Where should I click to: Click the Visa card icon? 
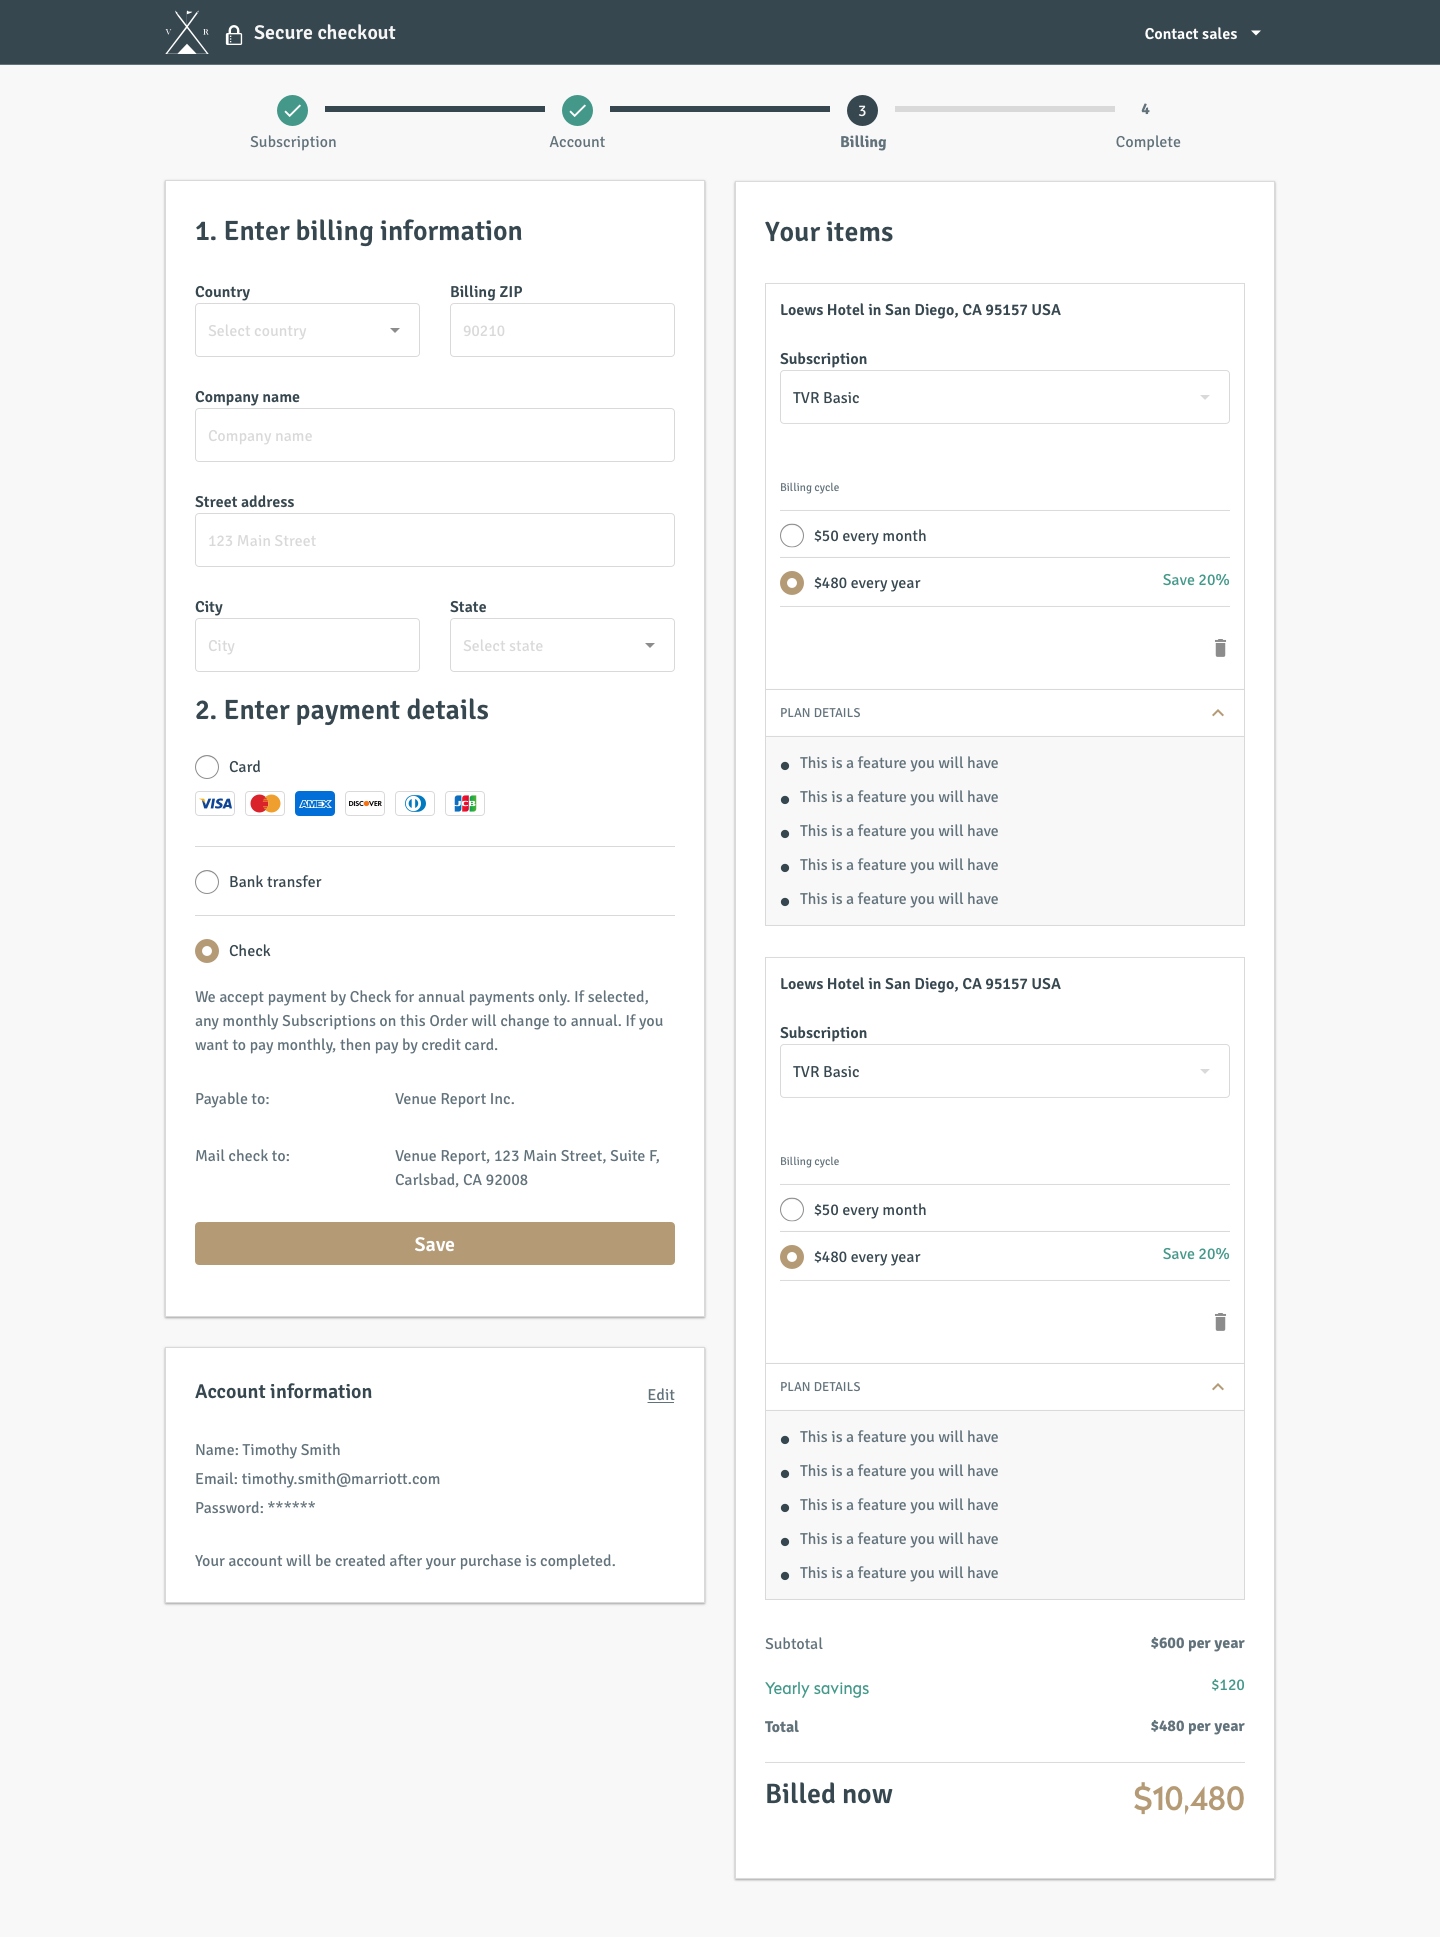coord(215,804)
